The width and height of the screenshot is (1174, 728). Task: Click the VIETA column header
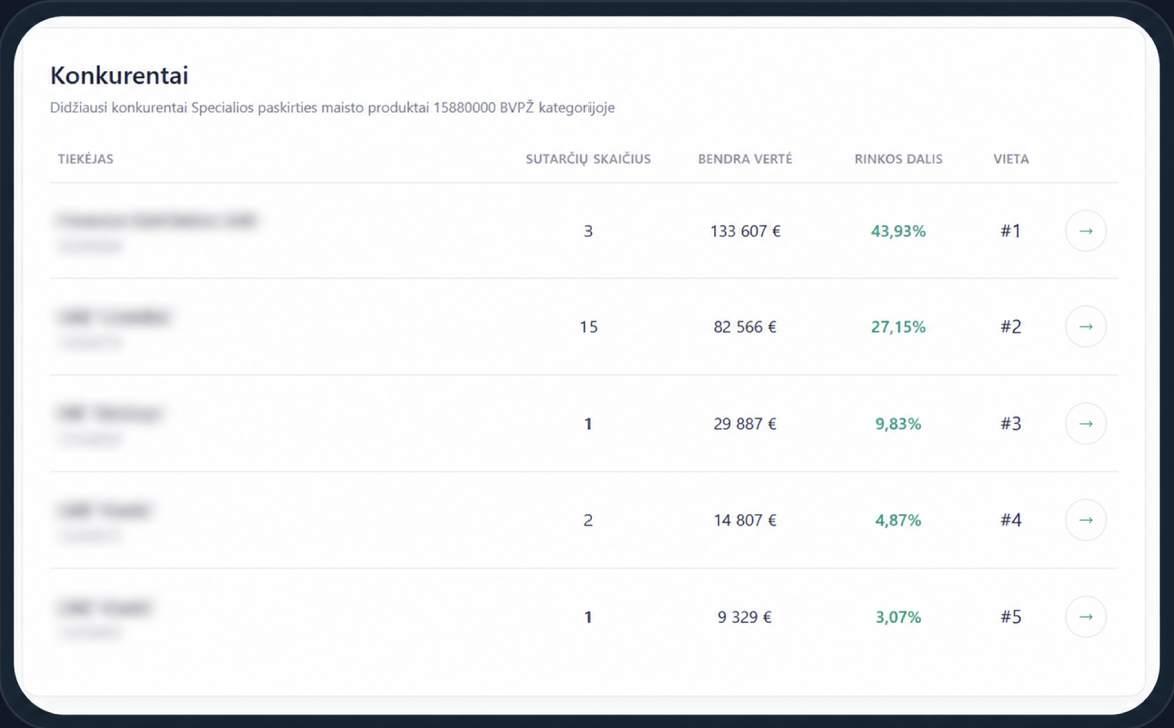(x=1011, y=159)
